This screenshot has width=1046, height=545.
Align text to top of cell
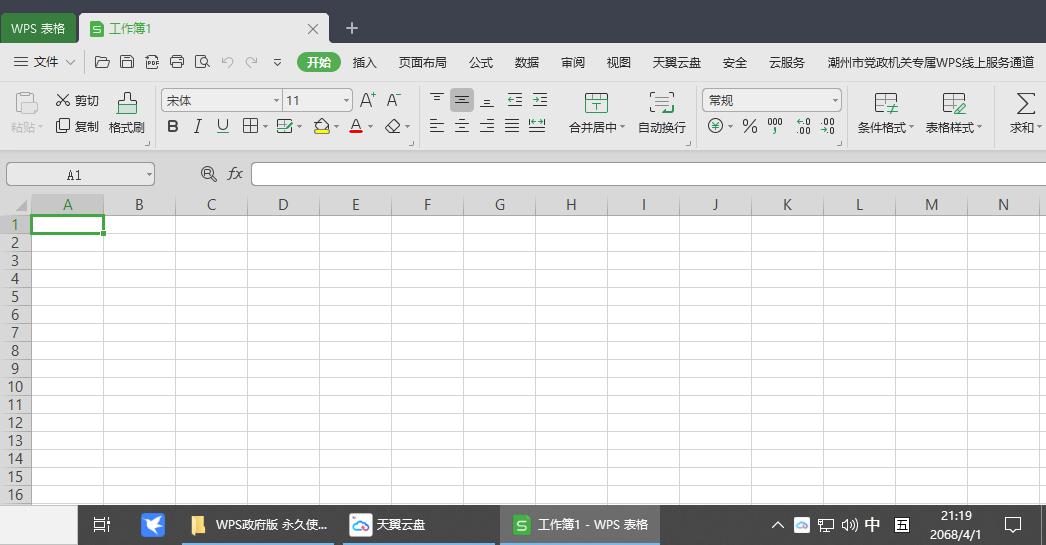point(437,100)
